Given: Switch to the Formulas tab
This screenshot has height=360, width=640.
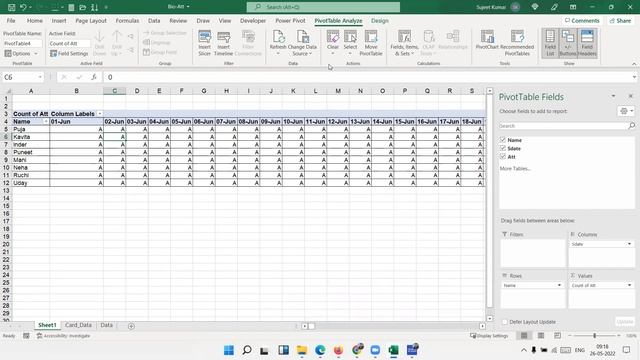Looking at the screenshot, I should coord(127,20).
